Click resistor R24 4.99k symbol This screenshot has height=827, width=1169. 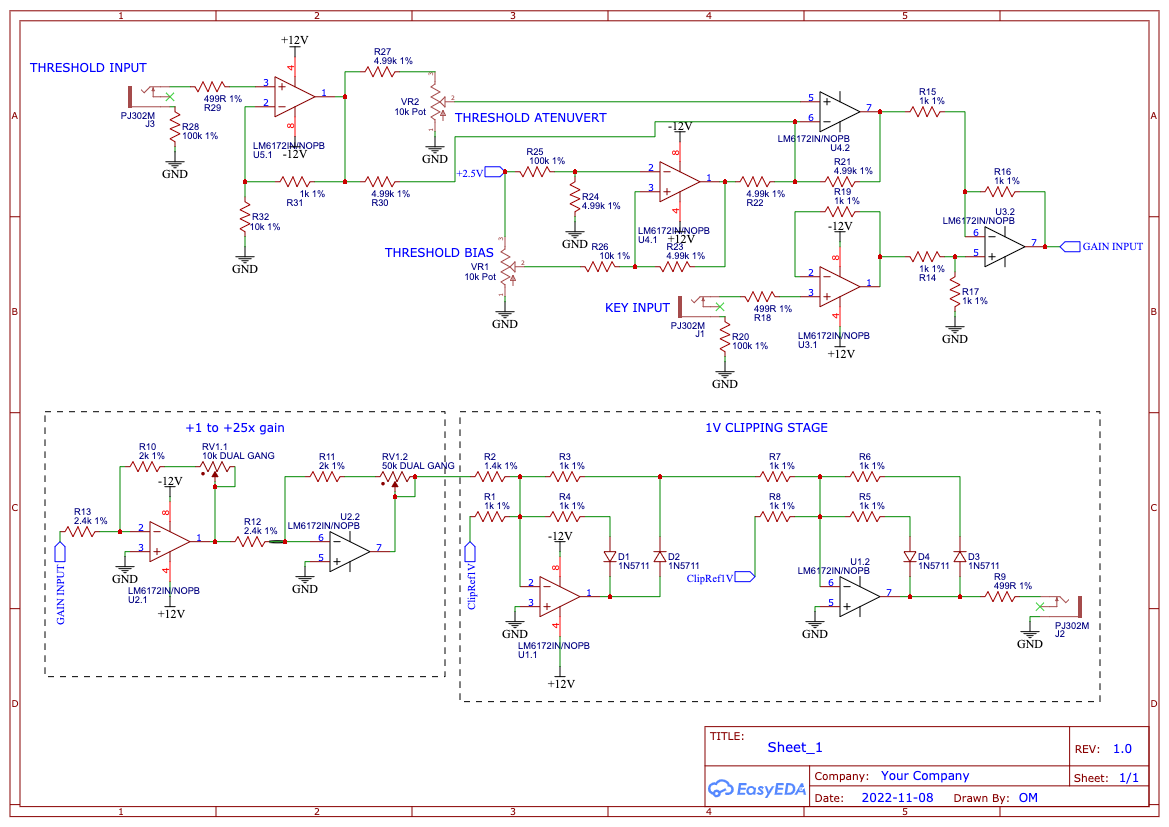click(575, 196)
